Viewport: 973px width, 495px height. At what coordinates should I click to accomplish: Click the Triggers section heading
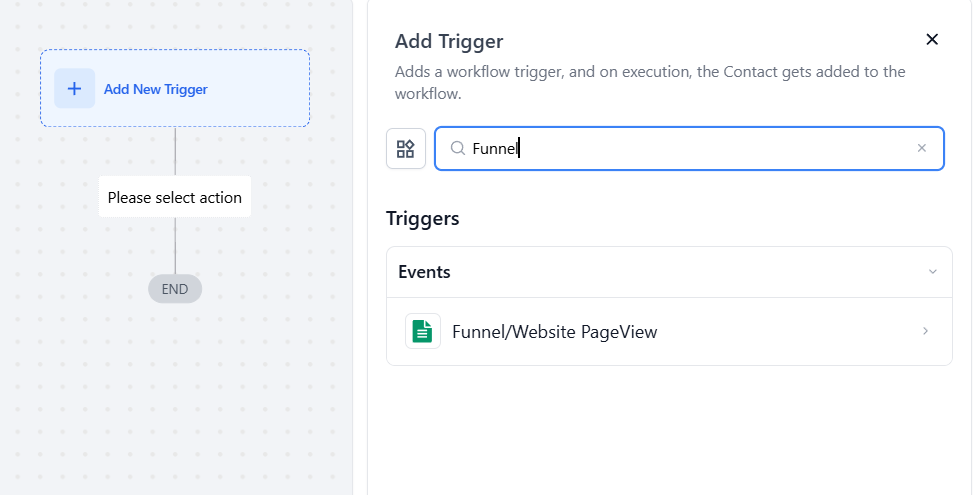click(423, 218)
